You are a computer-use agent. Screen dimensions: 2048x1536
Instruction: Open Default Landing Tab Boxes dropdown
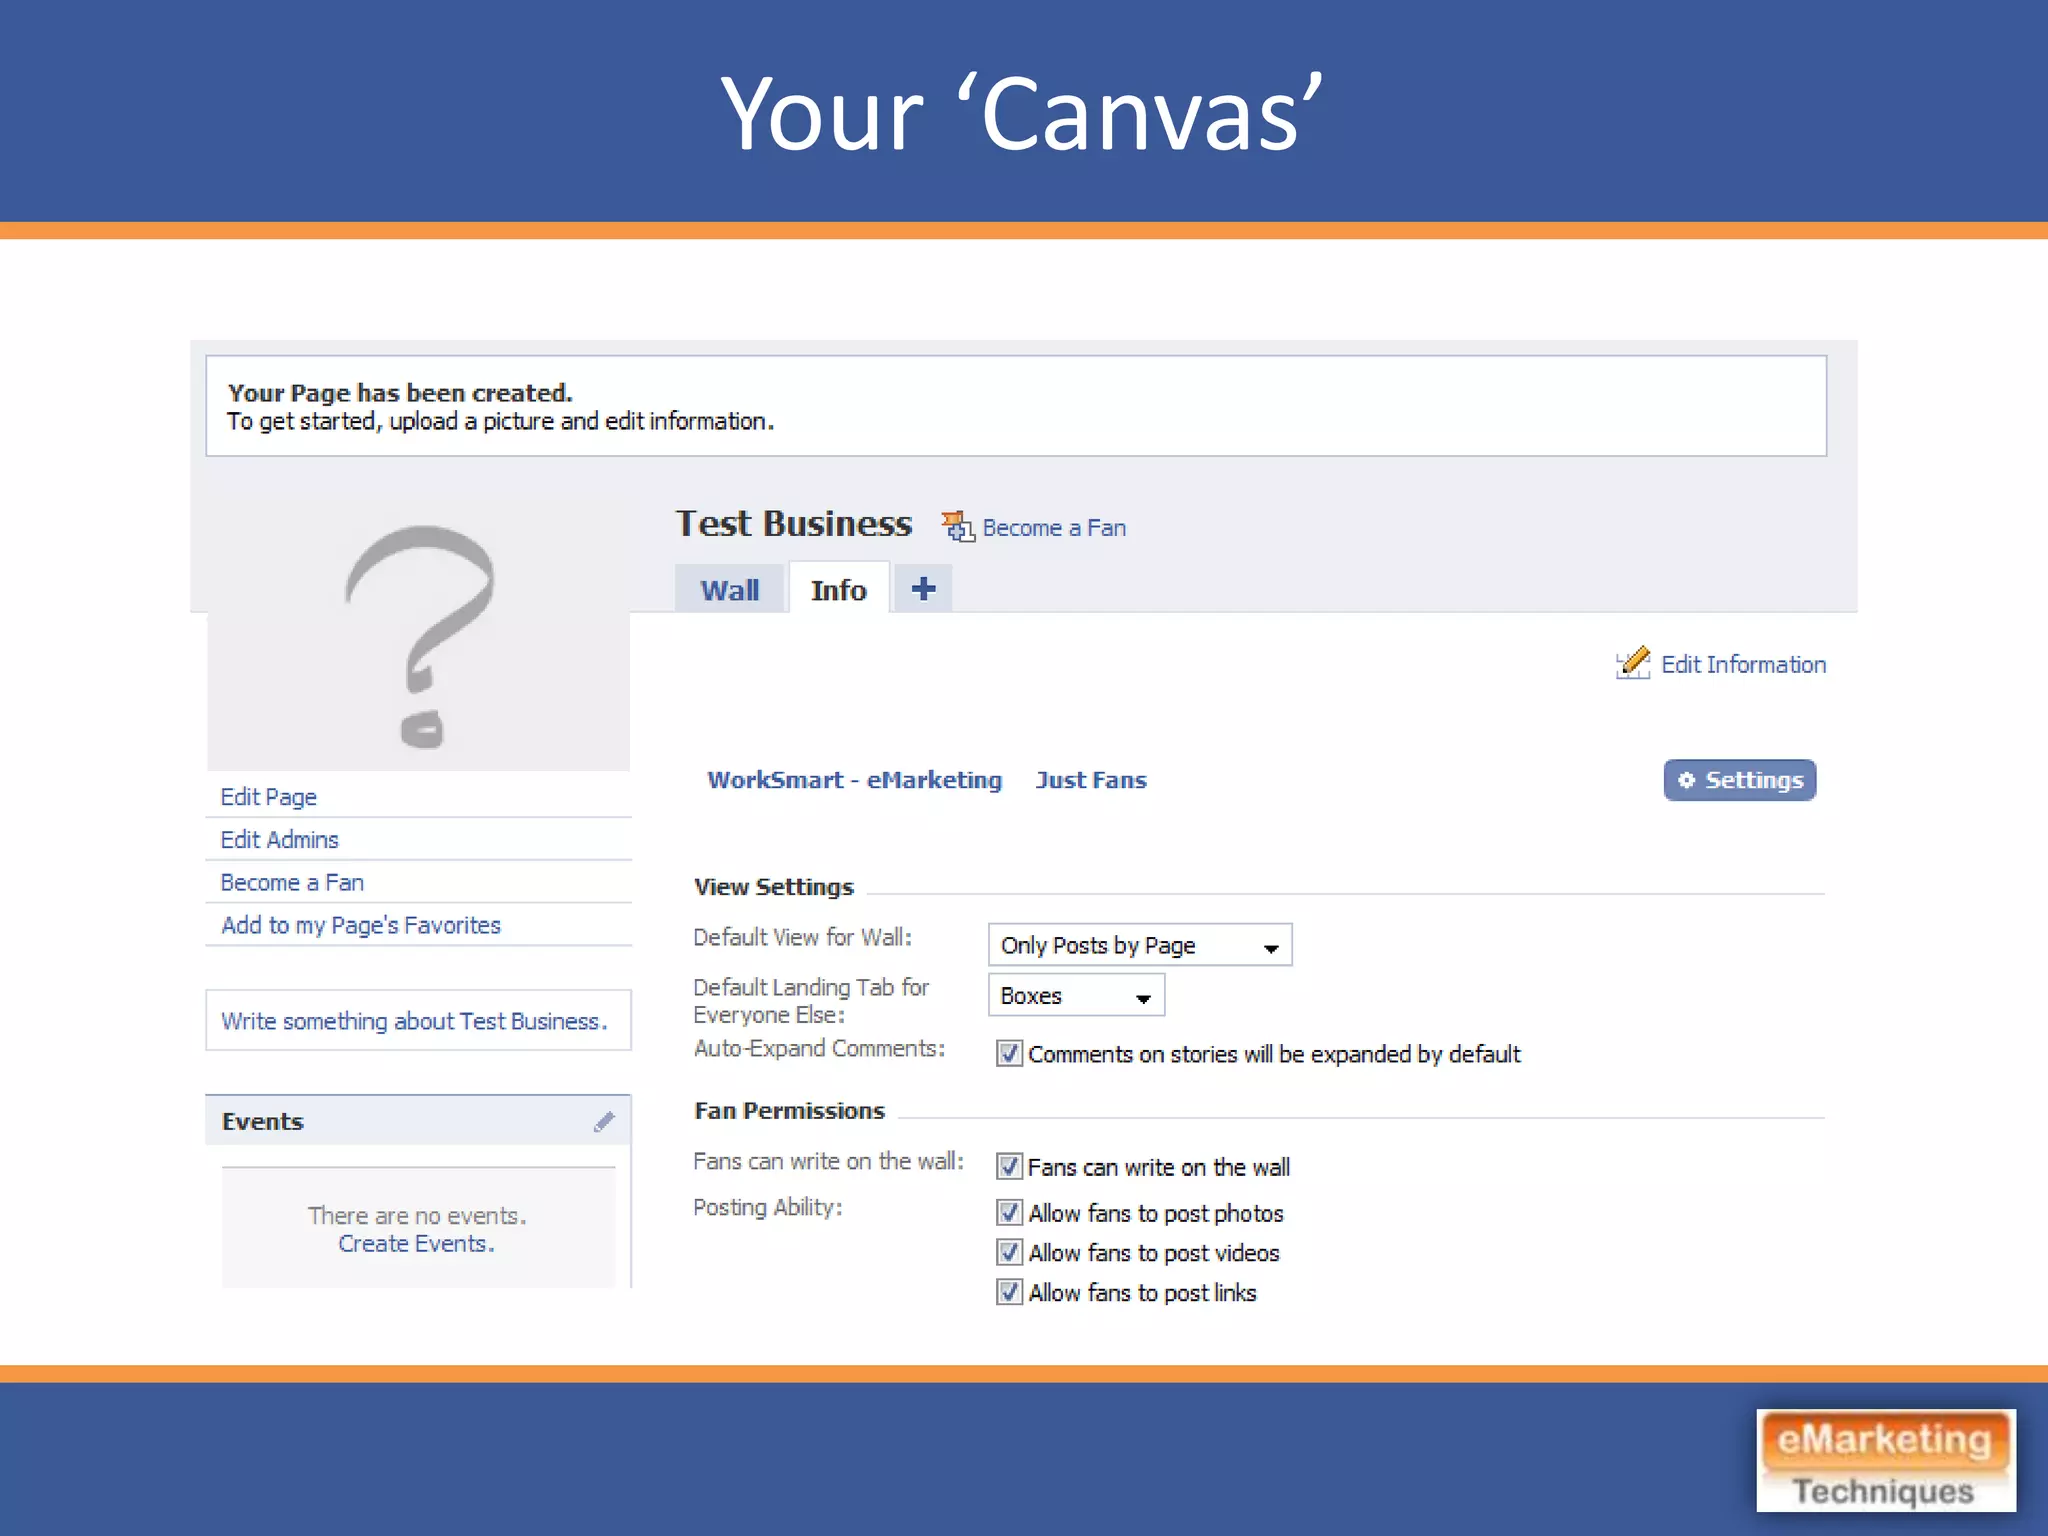pos(1076,996)
